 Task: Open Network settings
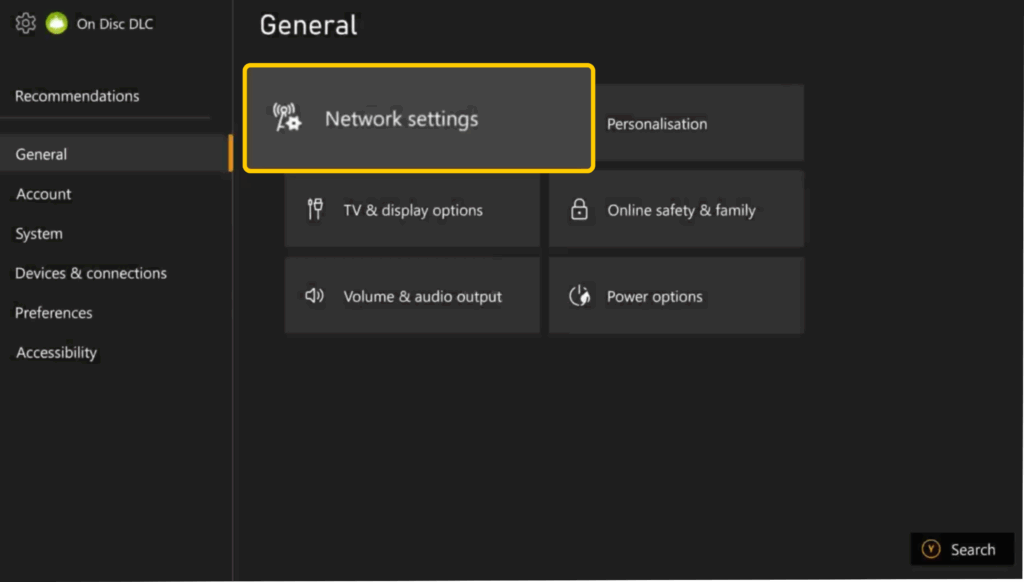[x=418, y=118]
